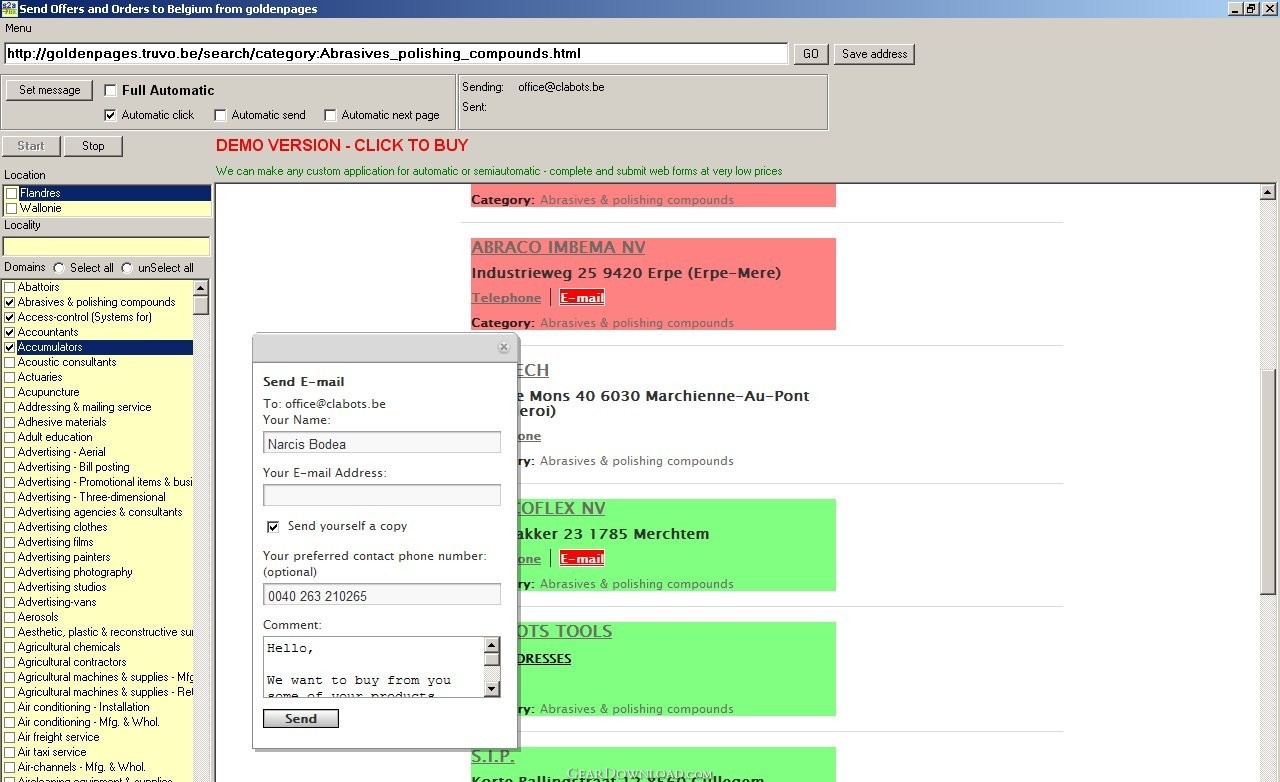Click Telephone link under ABRACO IMBEMA NV
Screen dimensions: 1280x782
506,298
